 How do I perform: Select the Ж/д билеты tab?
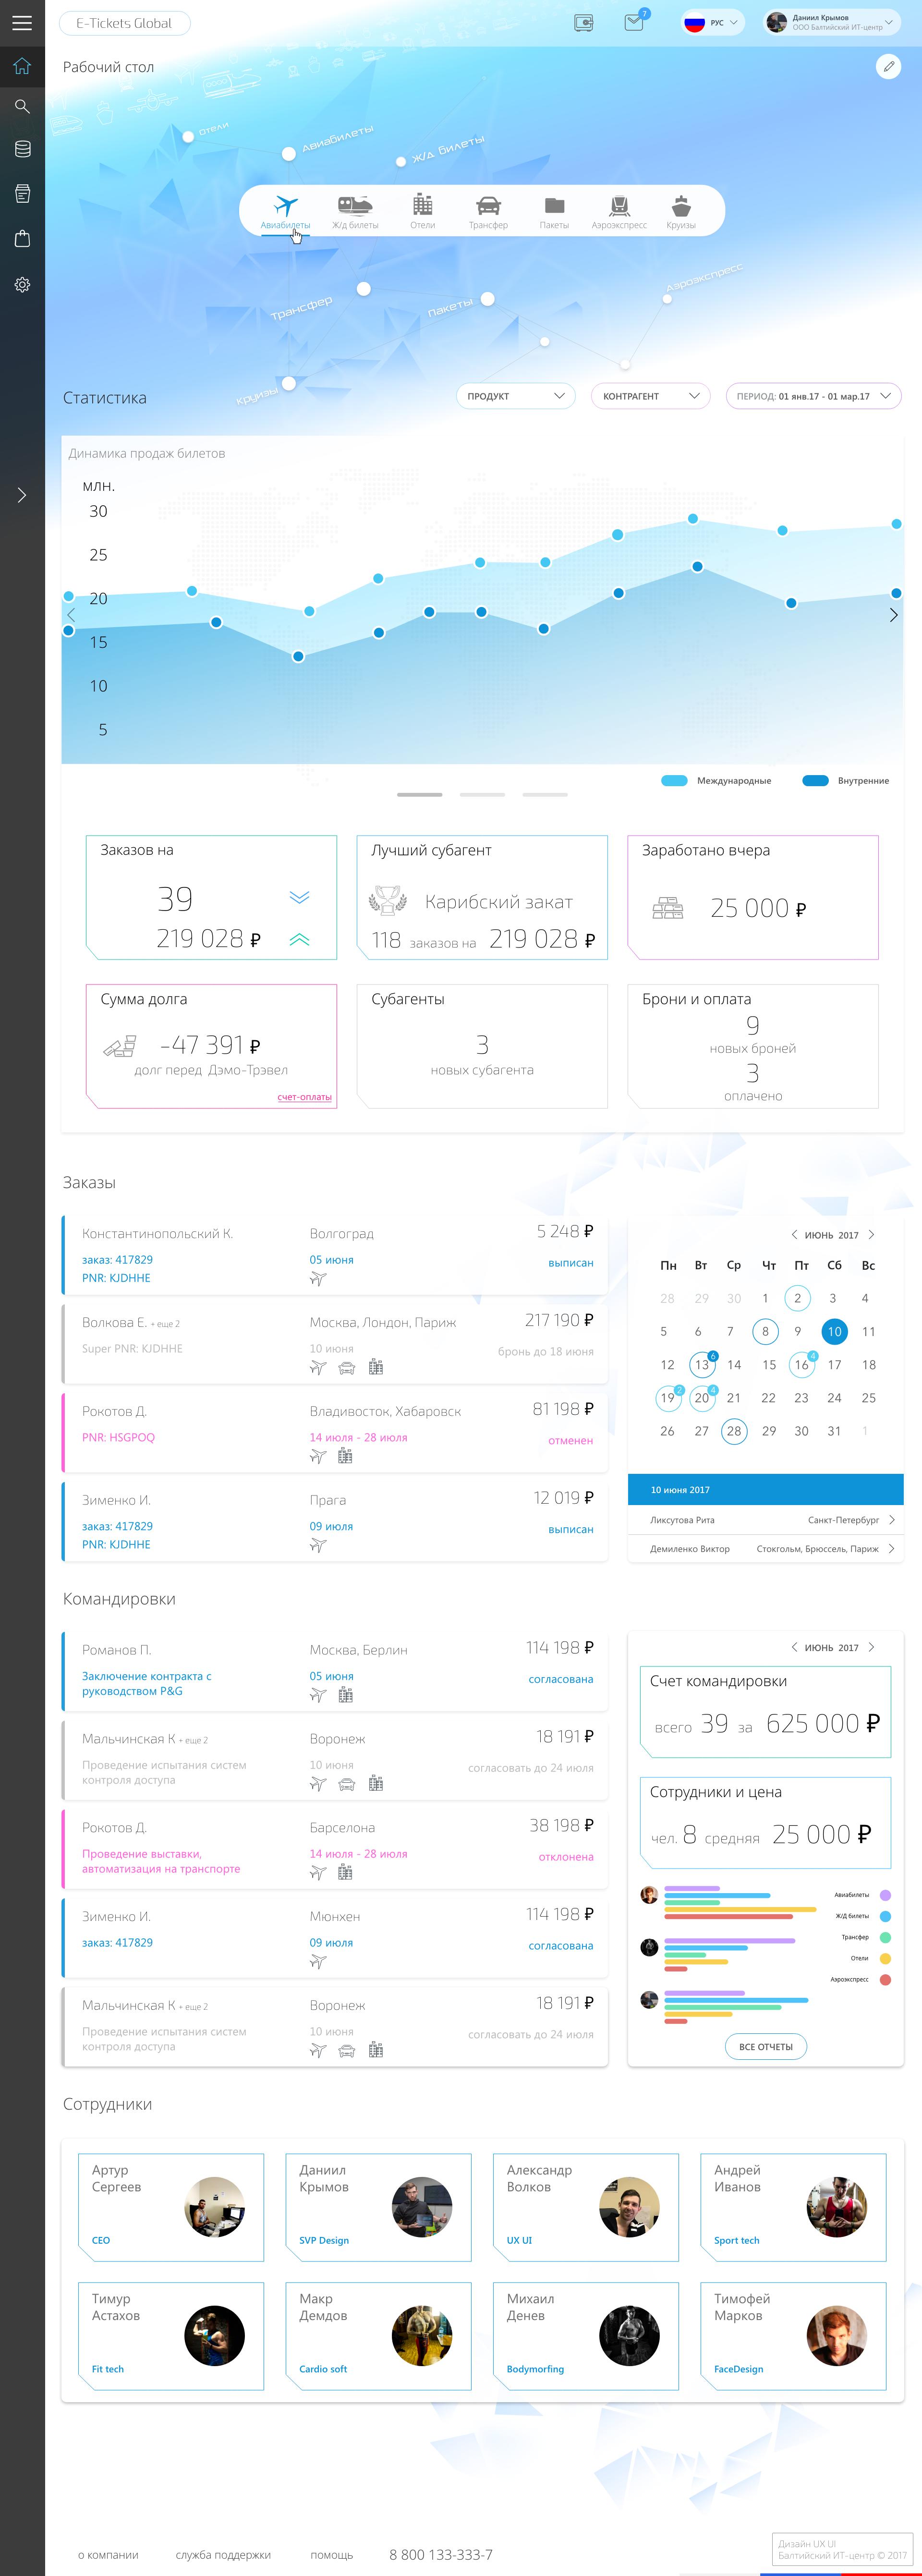tap(355, 211)
